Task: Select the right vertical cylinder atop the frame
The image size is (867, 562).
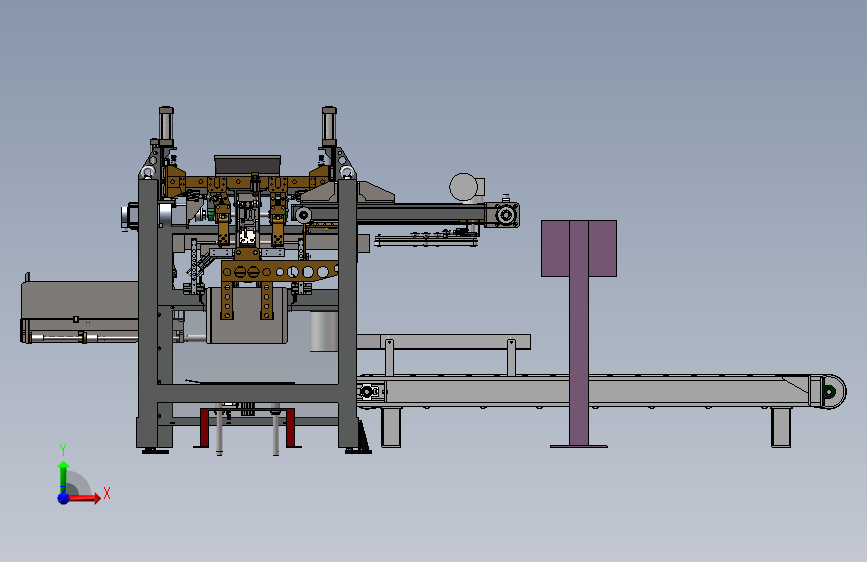Action: click(330, 127)
